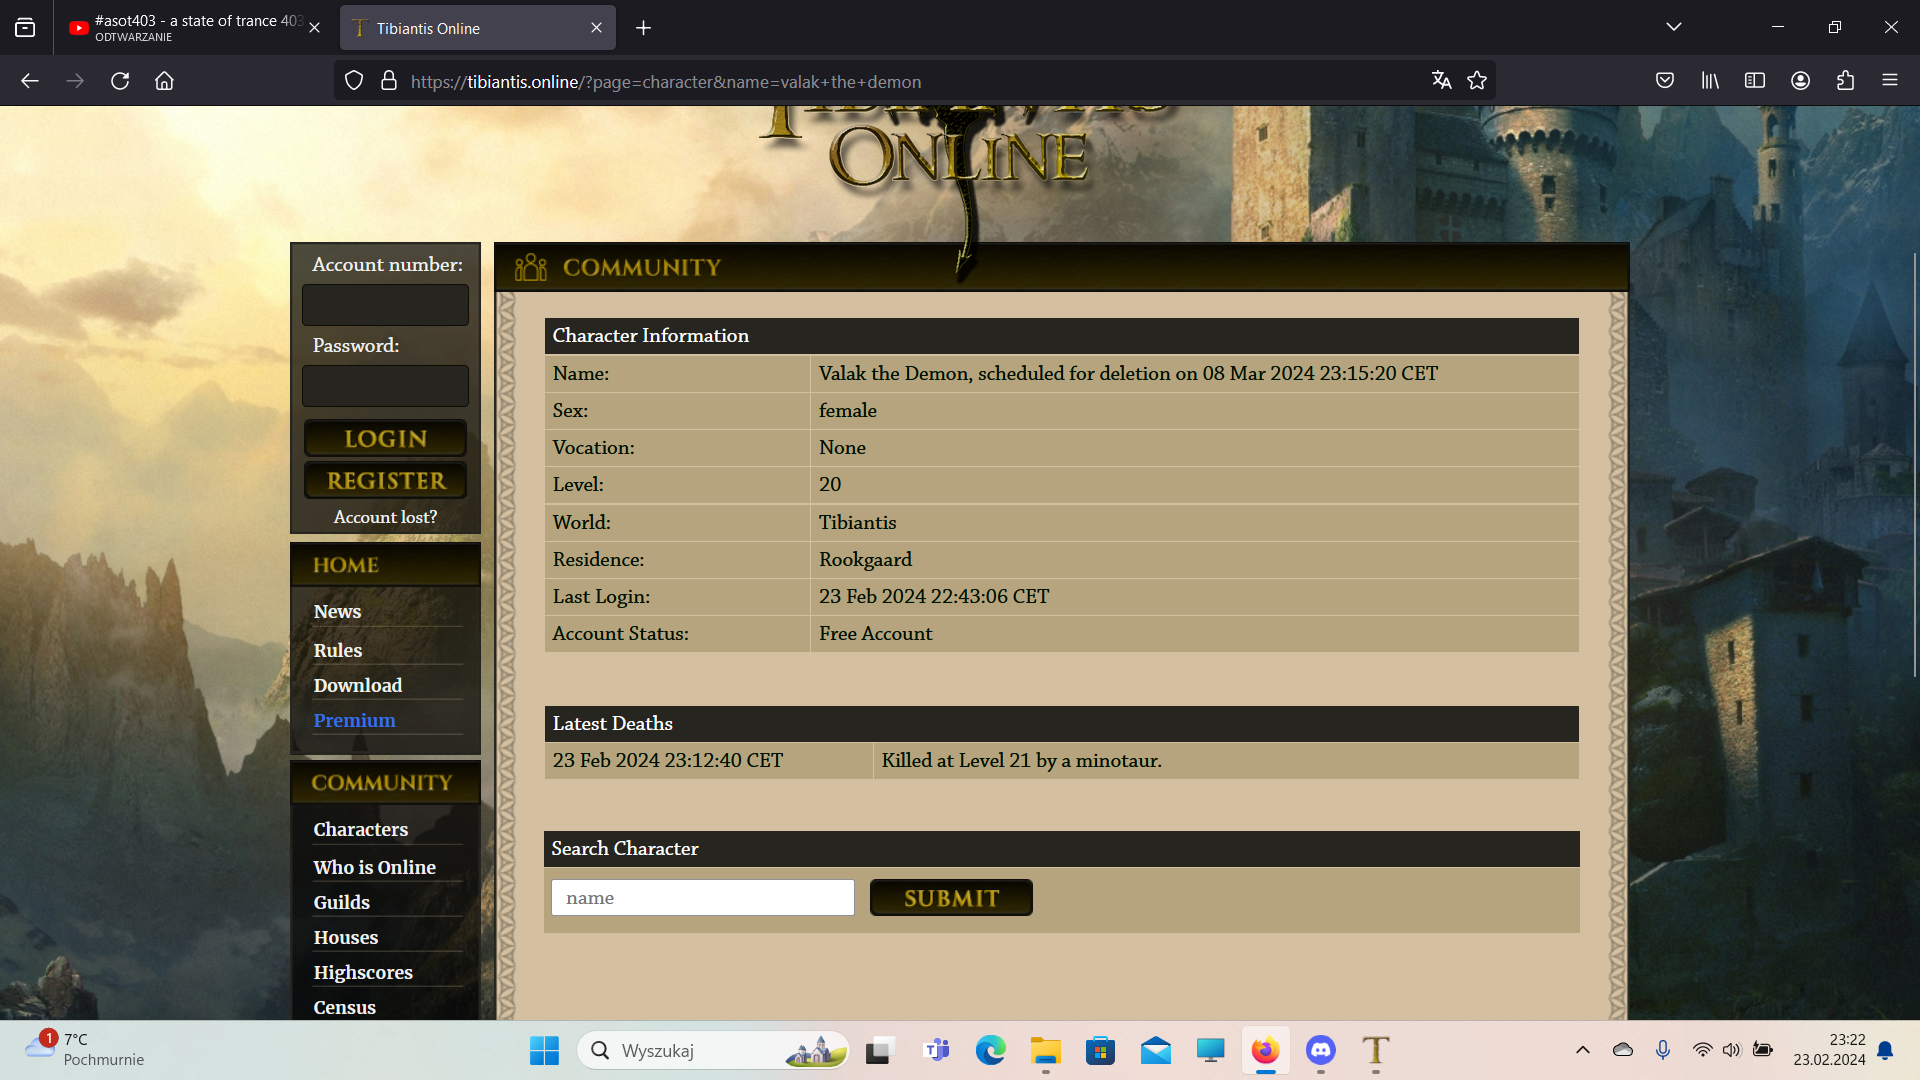Open the Firefox extensions puzzle icon
This screenshot has width=1920, height=1080.
(1845, 81)
